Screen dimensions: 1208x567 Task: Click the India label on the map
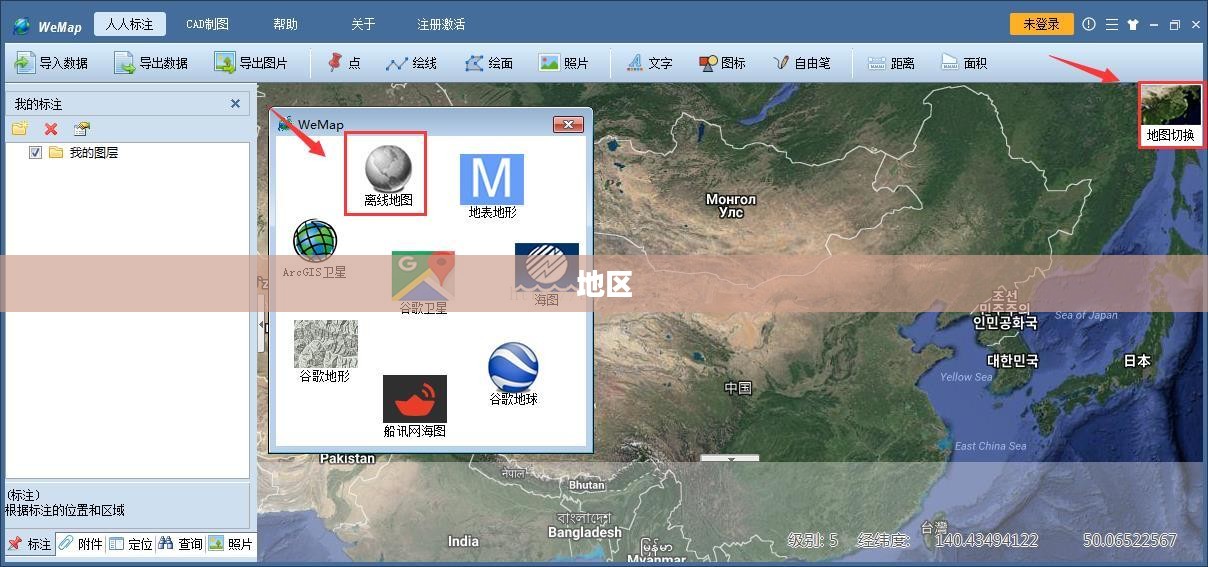[463, 541]
